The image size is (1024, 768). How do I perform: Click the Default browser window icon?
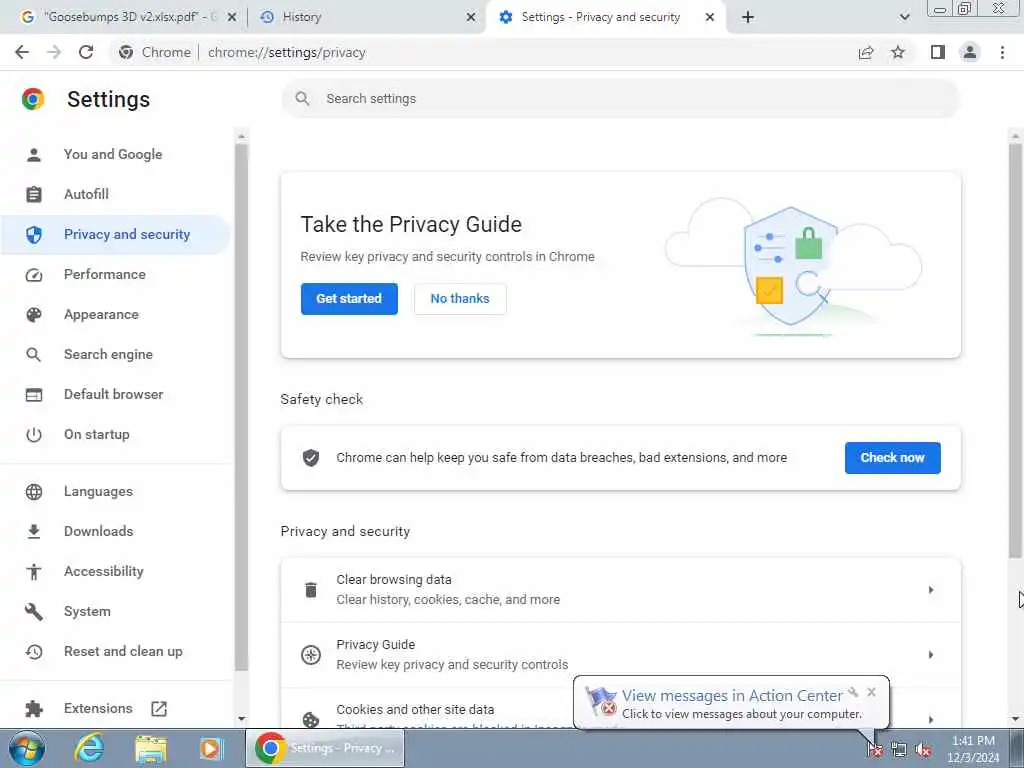pos(34,394)
